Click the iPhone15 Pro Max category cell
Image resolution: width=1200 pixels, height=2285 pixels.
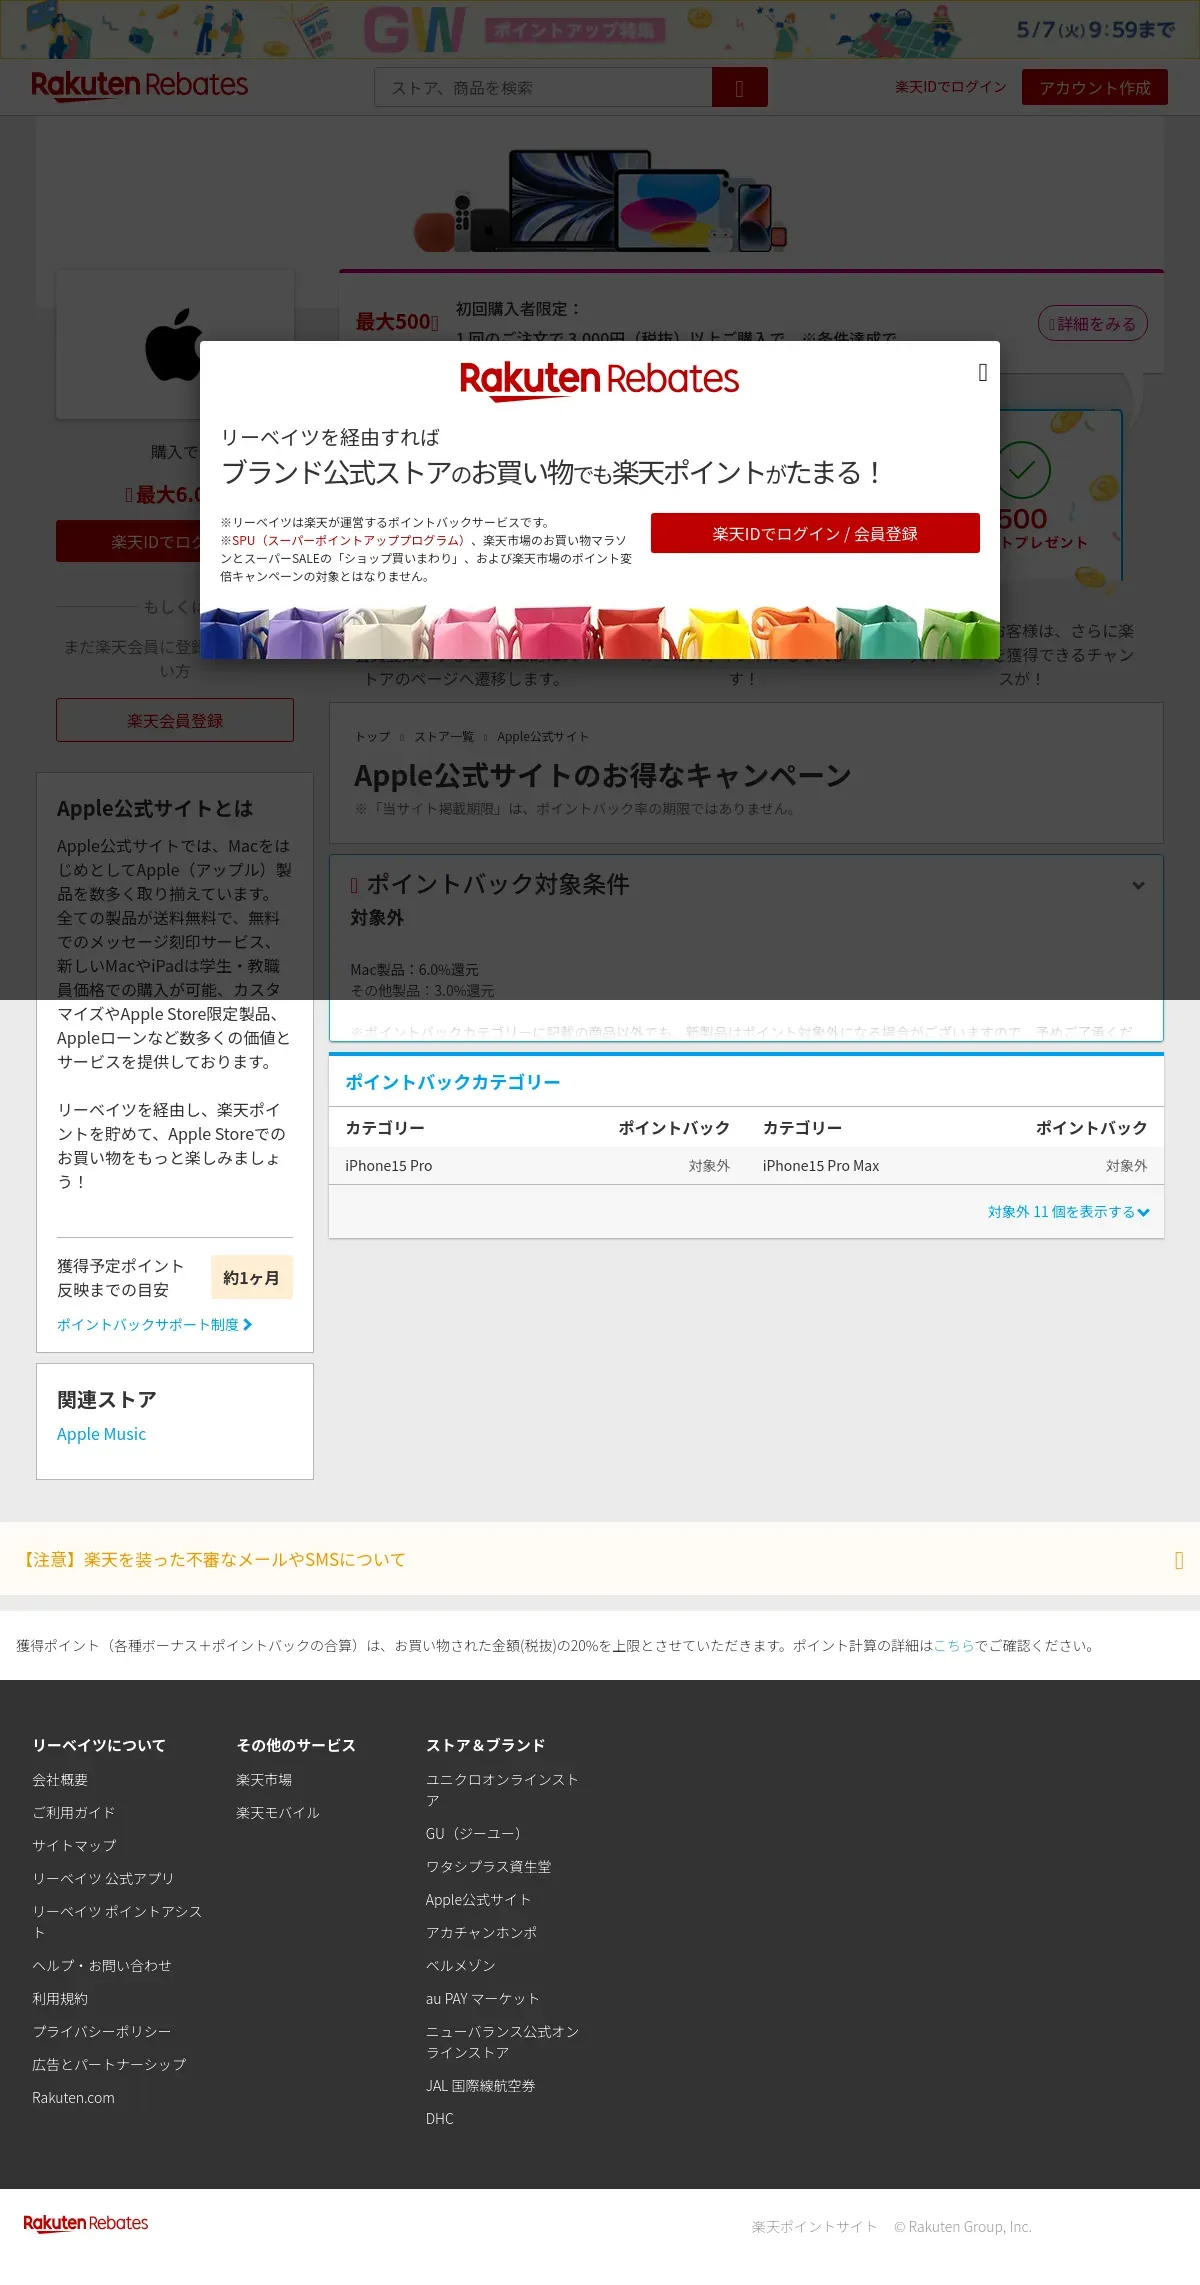click(x=821, y=1166)
